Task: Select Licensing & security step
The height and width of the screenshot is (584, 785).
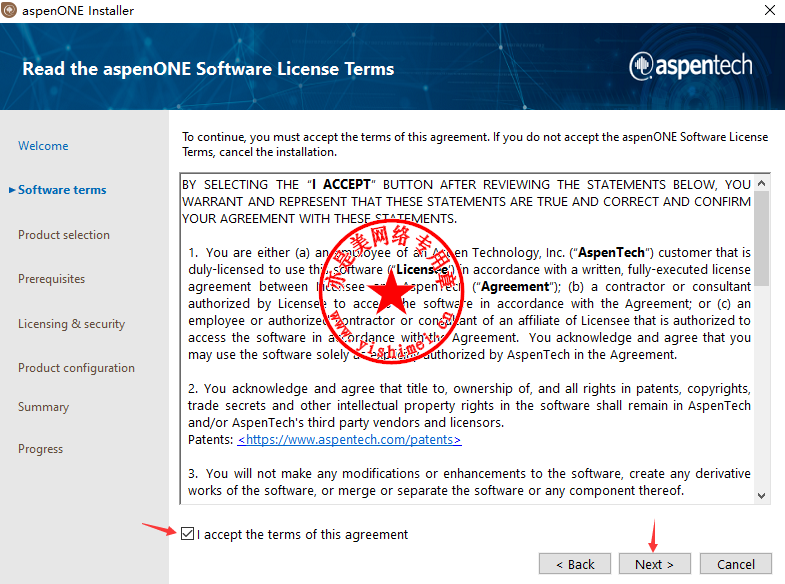Action: pos(72,324)
